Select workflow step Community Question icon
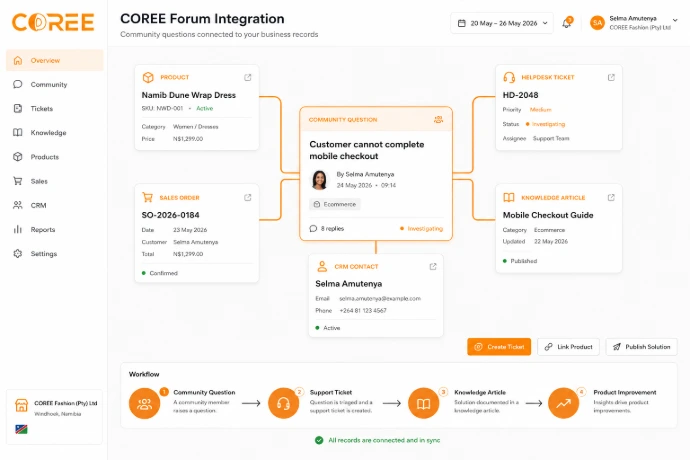The height and width of the screenshot is (460, 690). click(144, 403)
